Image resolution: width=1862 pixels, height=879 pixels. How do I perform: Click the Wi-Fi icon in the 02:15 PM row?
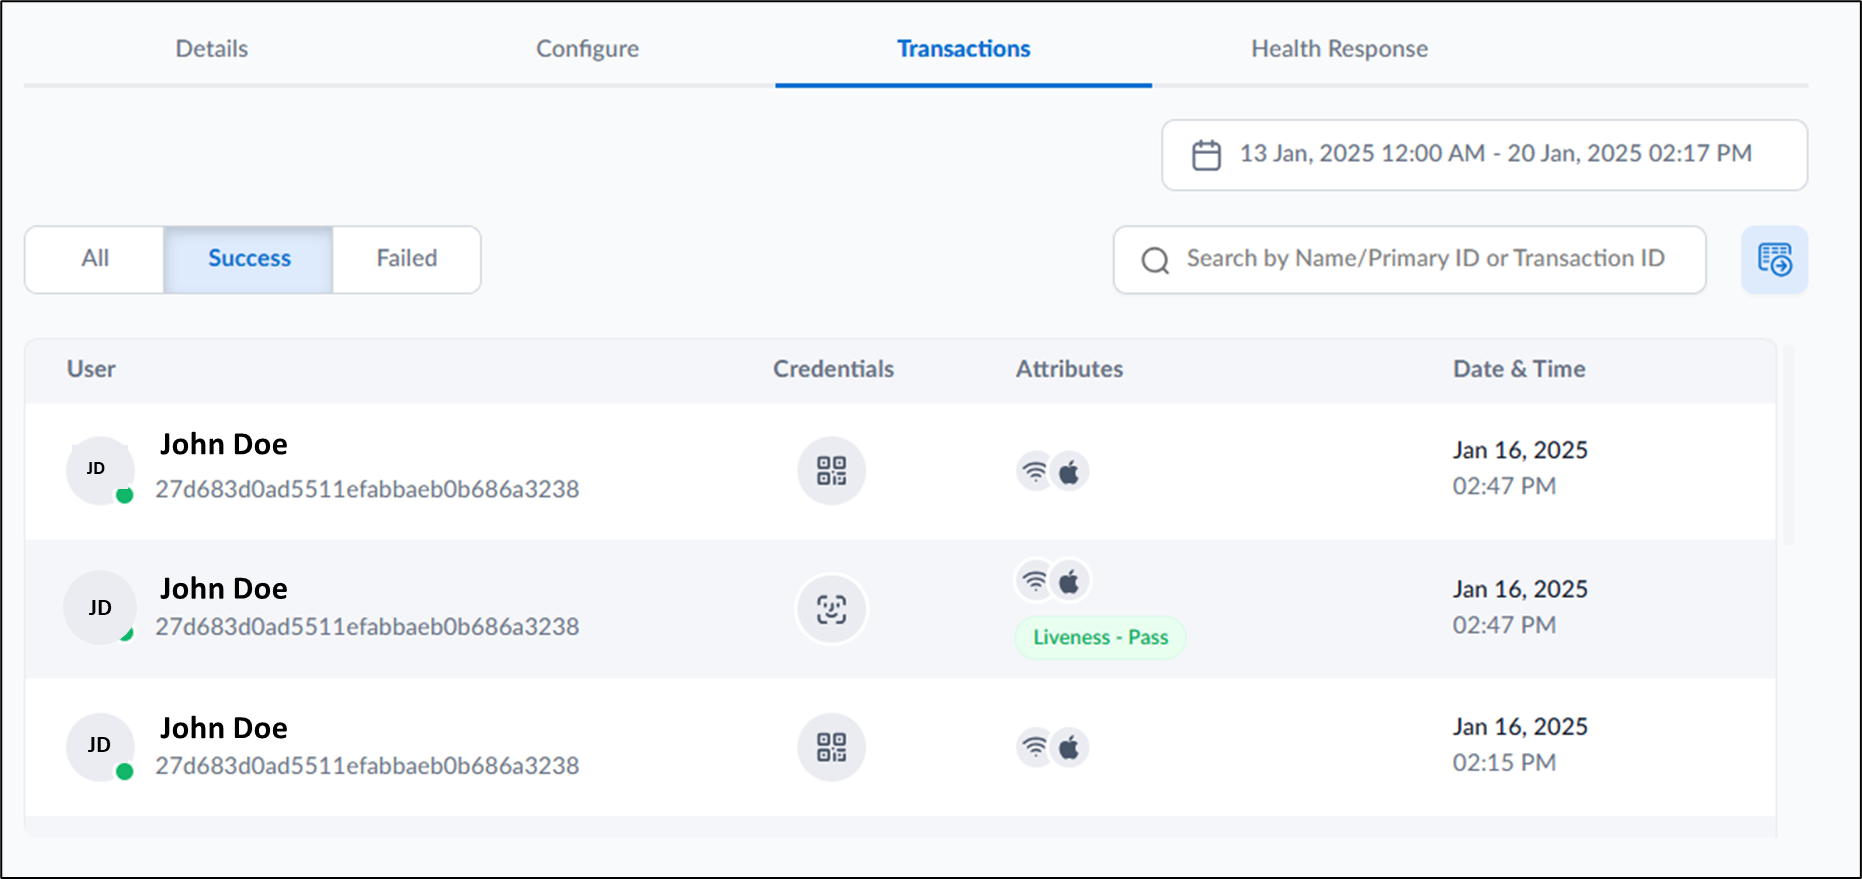point(1035,747)
